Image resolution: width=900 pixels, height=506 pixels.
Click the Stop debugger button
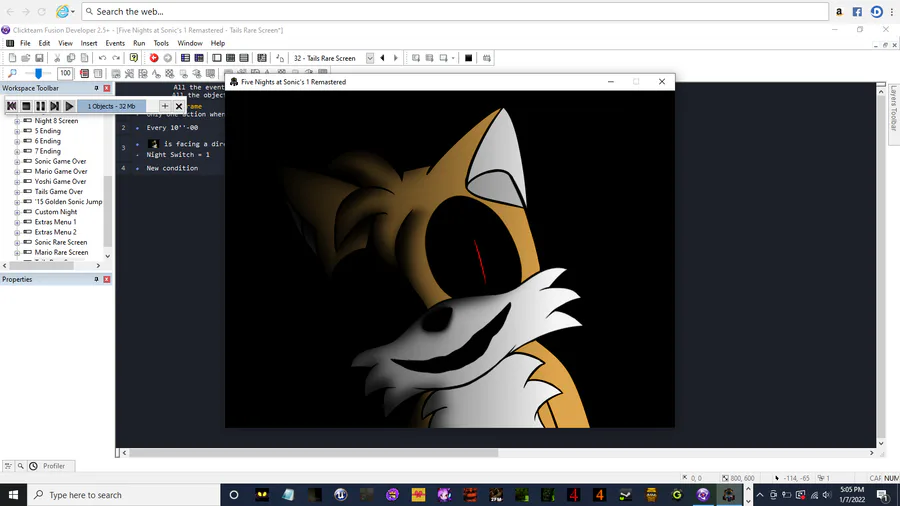coord(26,106)
